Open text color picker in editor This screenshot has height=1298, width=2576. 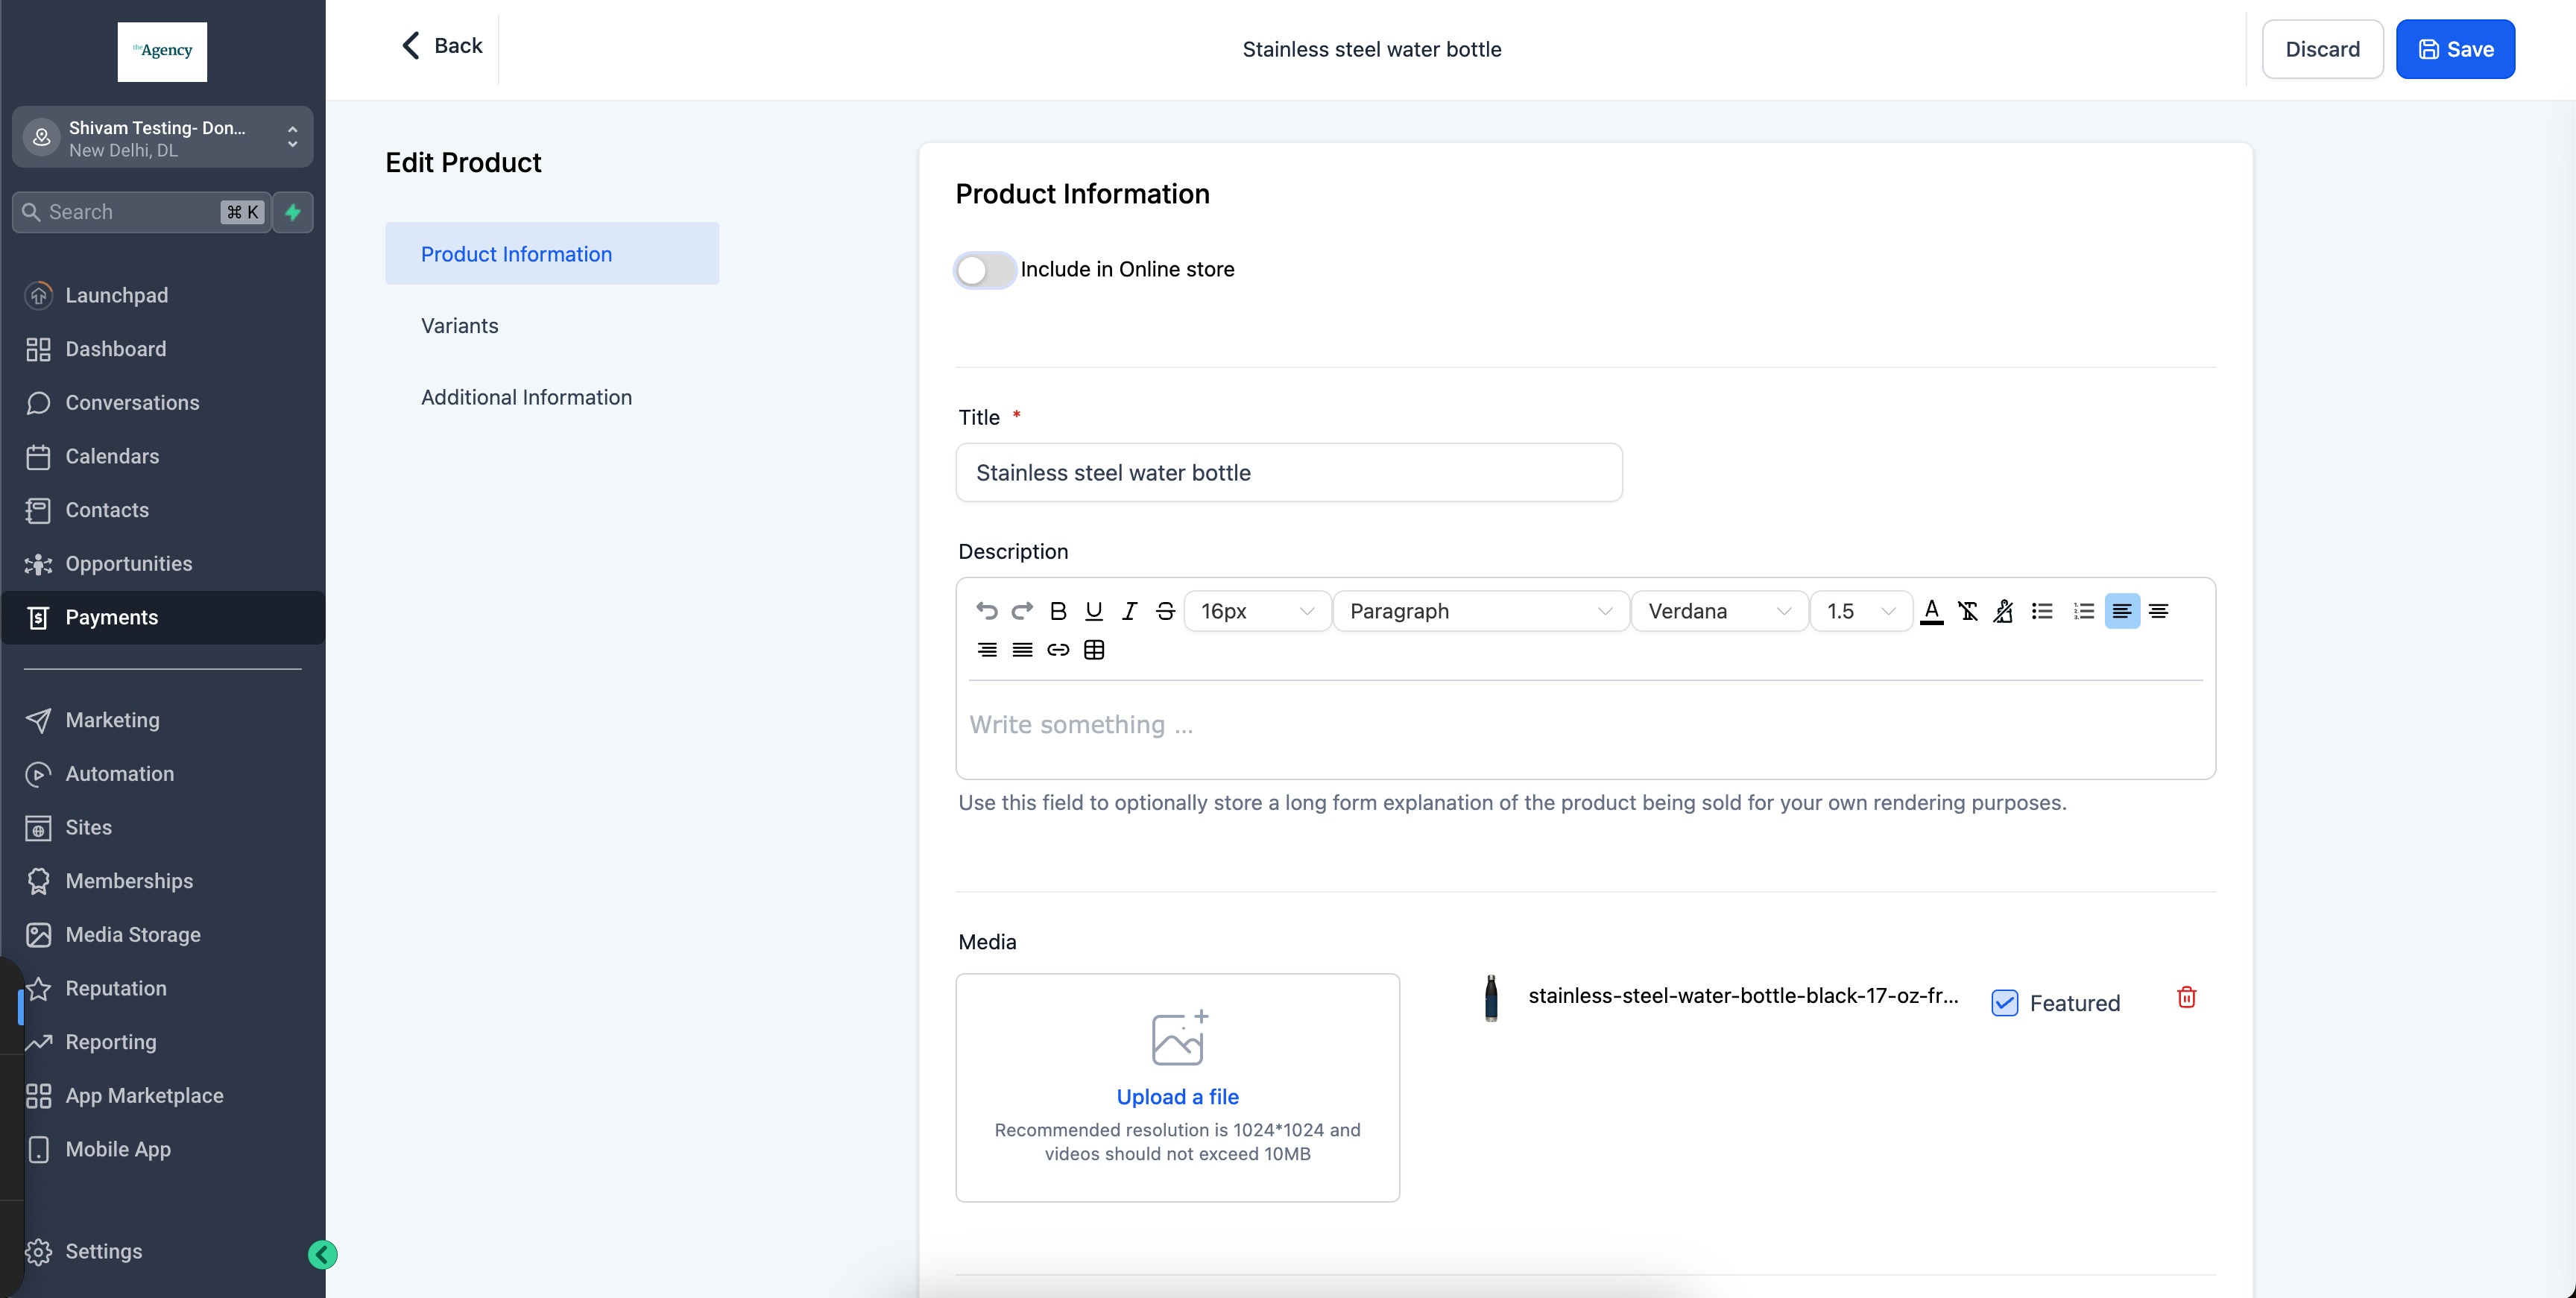(1932, 611)
